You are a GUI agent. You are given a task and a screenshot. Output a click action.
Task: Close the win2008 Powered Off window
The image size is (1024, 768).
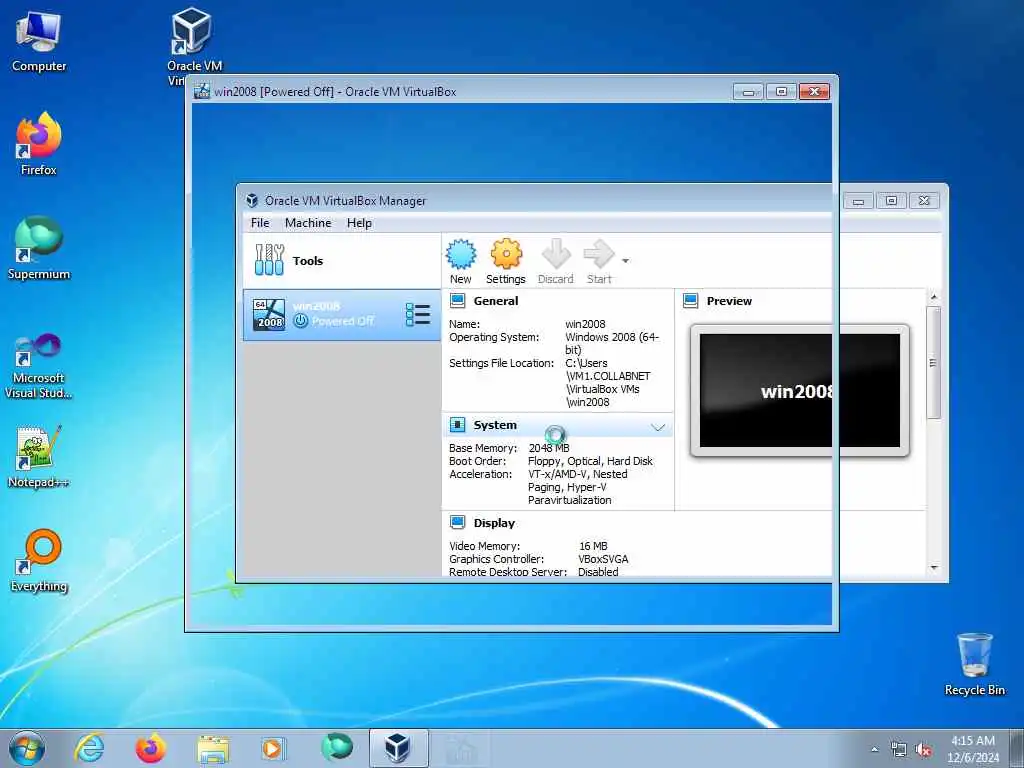coord(814,92)
